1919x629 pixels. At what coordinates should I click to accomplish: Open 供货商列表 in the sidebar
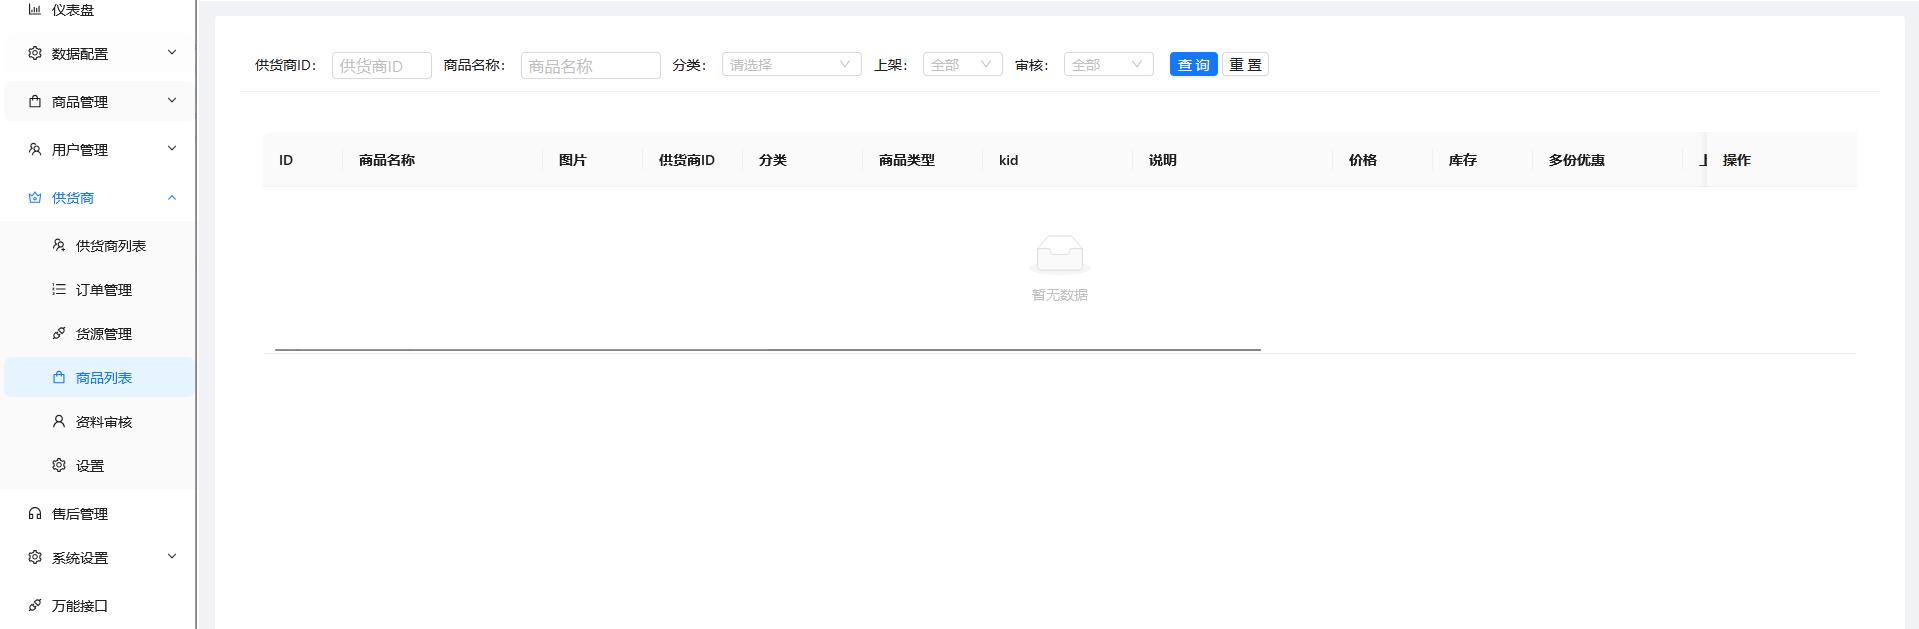[x=110, y=245]
